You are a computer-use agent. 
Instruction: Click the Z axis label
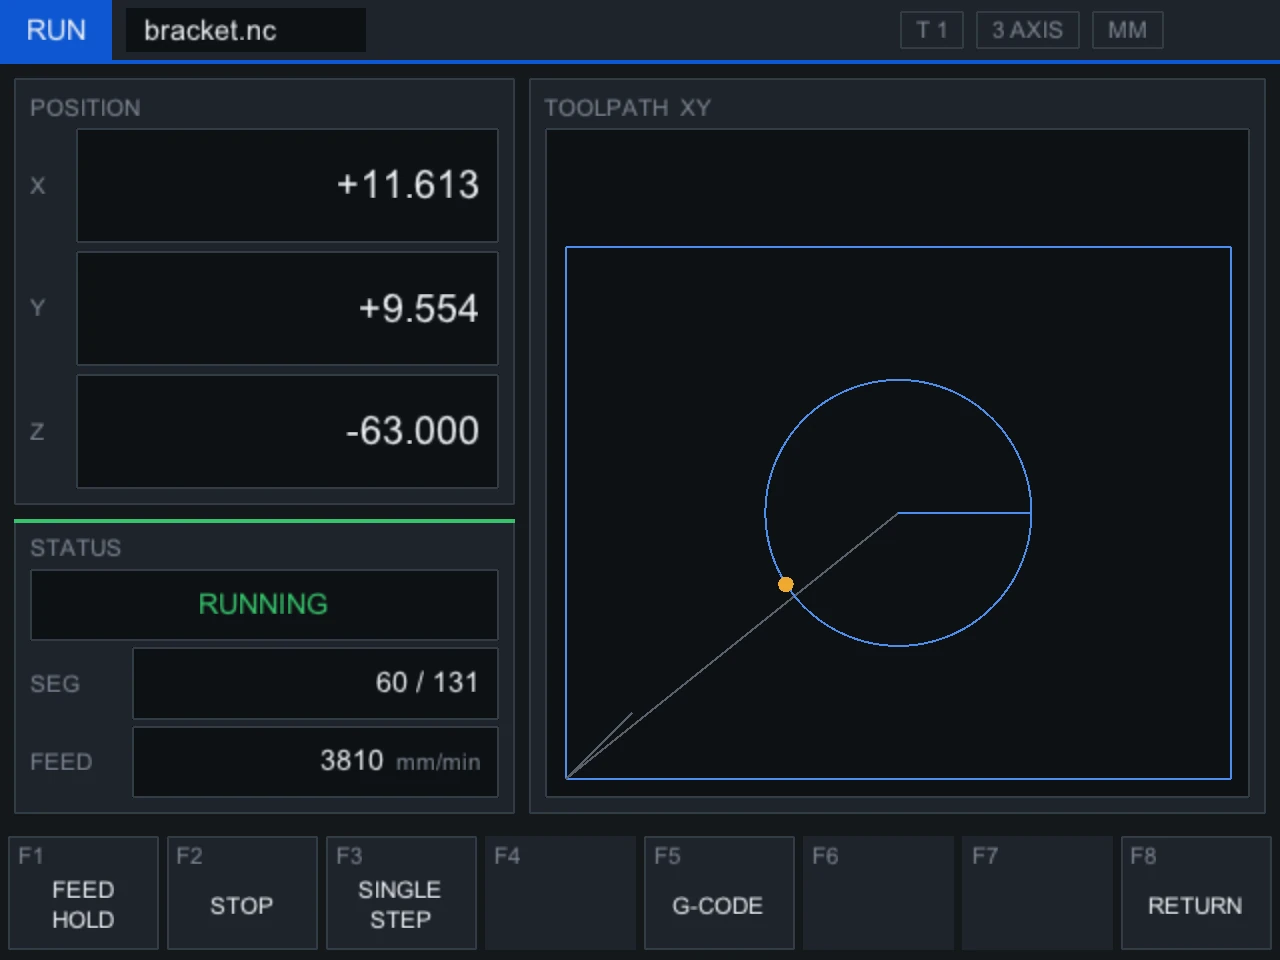37,432
